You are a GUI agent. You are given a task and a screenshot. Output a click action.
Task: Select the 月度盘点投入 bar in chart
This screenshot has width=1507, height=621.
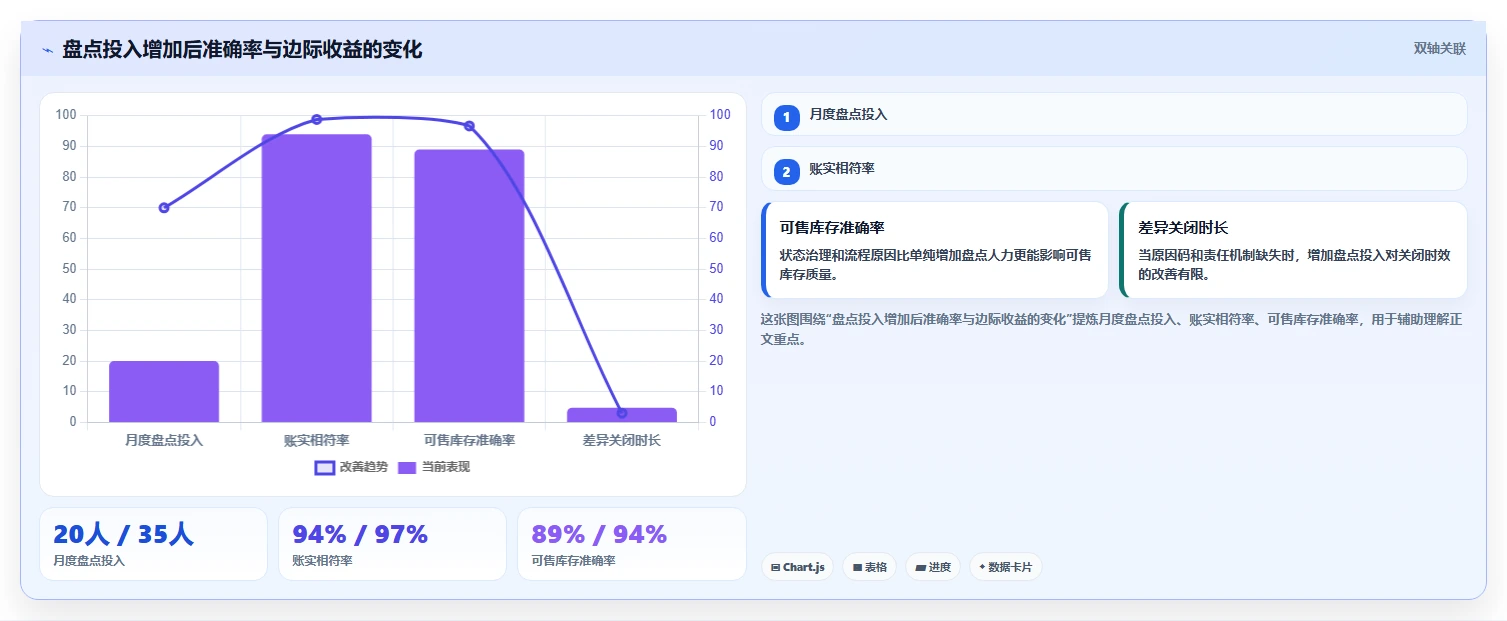pyautogui.click(x=164, y=391)
